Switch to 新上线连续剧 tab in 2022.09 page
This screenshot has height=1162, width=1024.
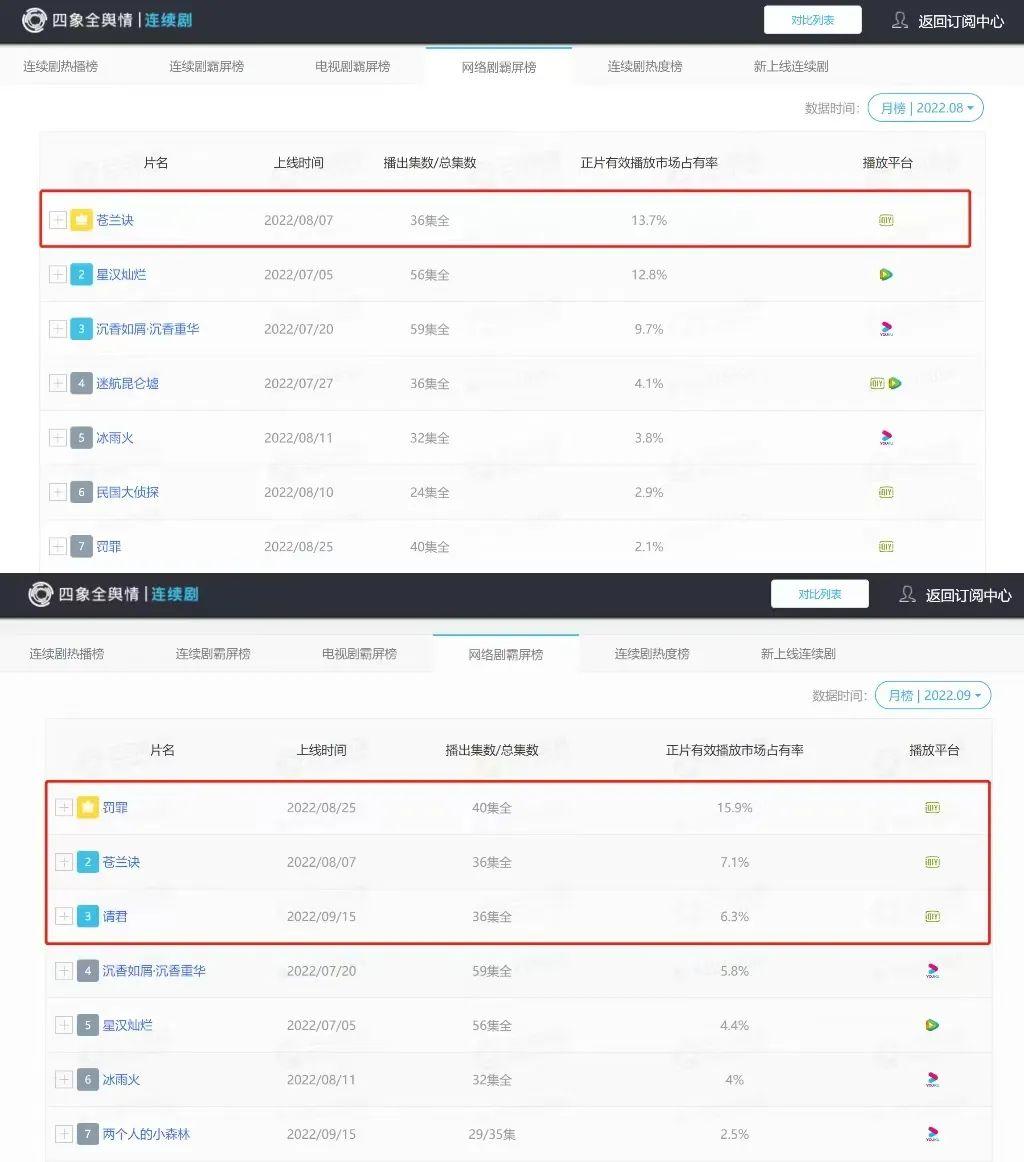pos(798,654)
